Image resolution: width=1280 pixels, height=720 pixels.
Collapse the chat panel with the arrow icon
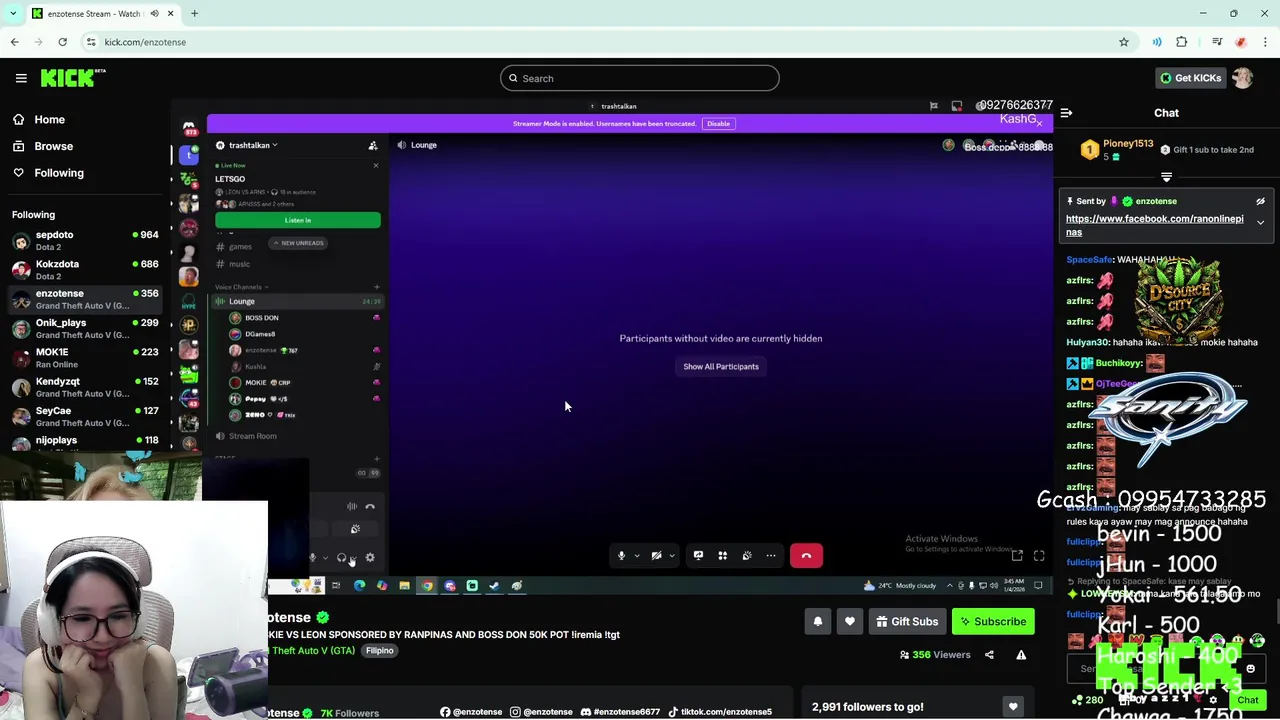tap(1066, 113)
